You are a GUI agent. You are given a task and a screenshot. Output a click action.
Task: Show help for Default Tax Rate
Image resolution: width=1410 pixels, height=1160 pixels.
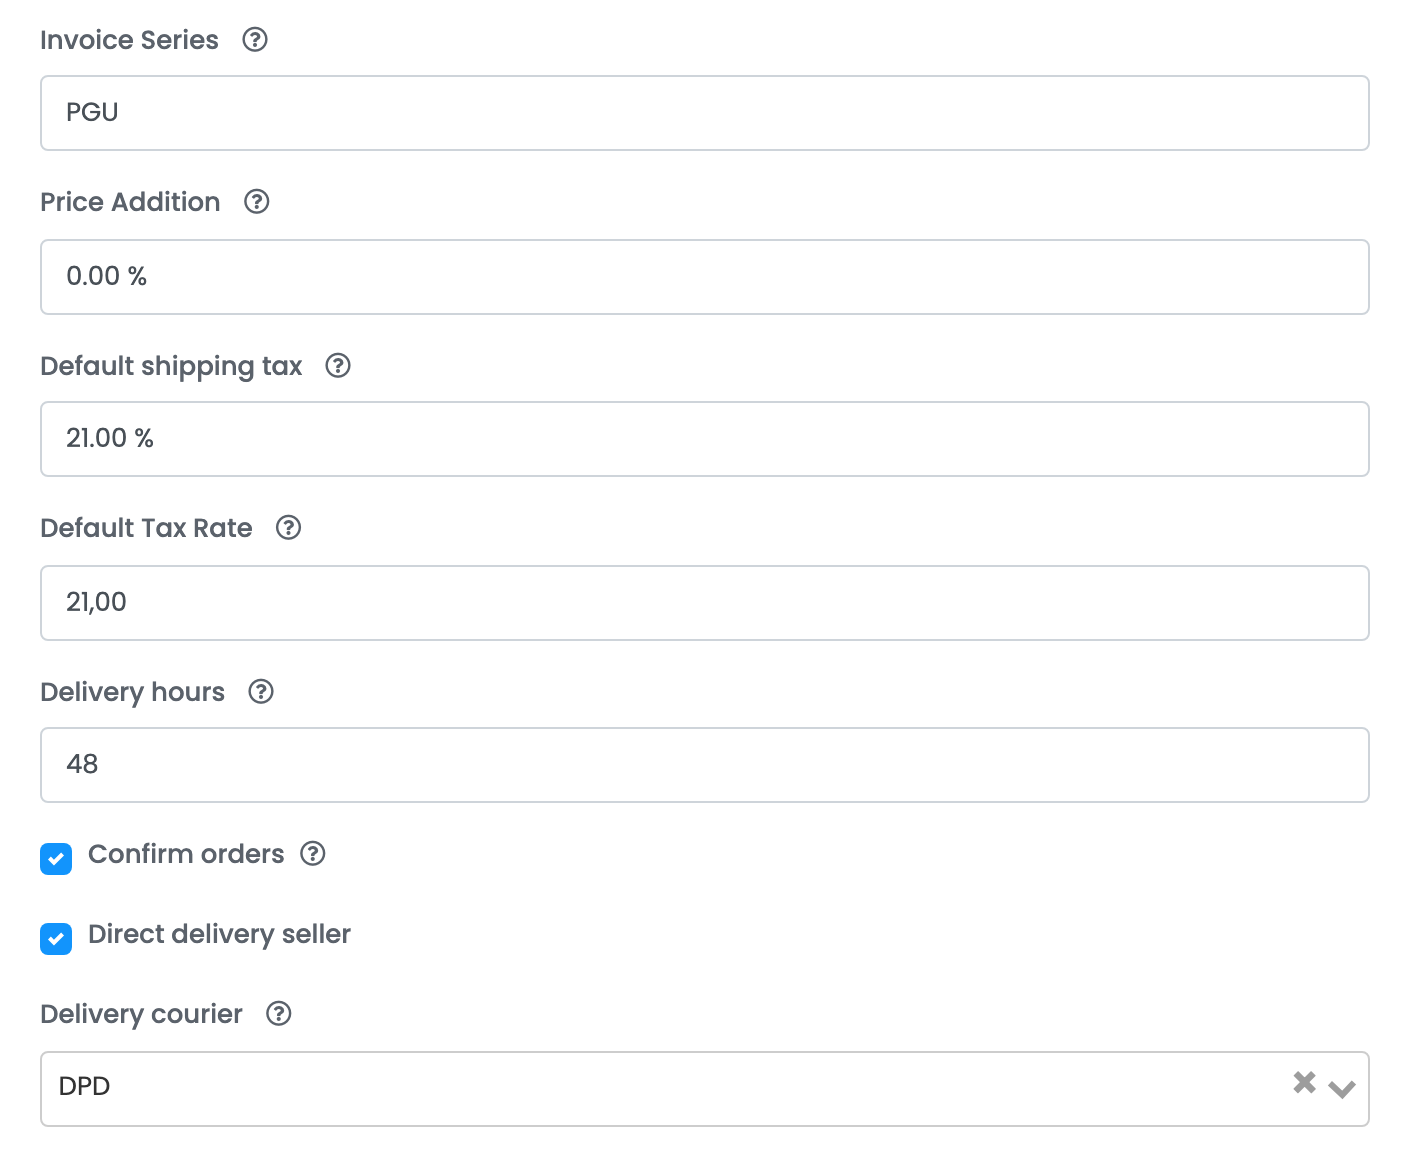289,527
